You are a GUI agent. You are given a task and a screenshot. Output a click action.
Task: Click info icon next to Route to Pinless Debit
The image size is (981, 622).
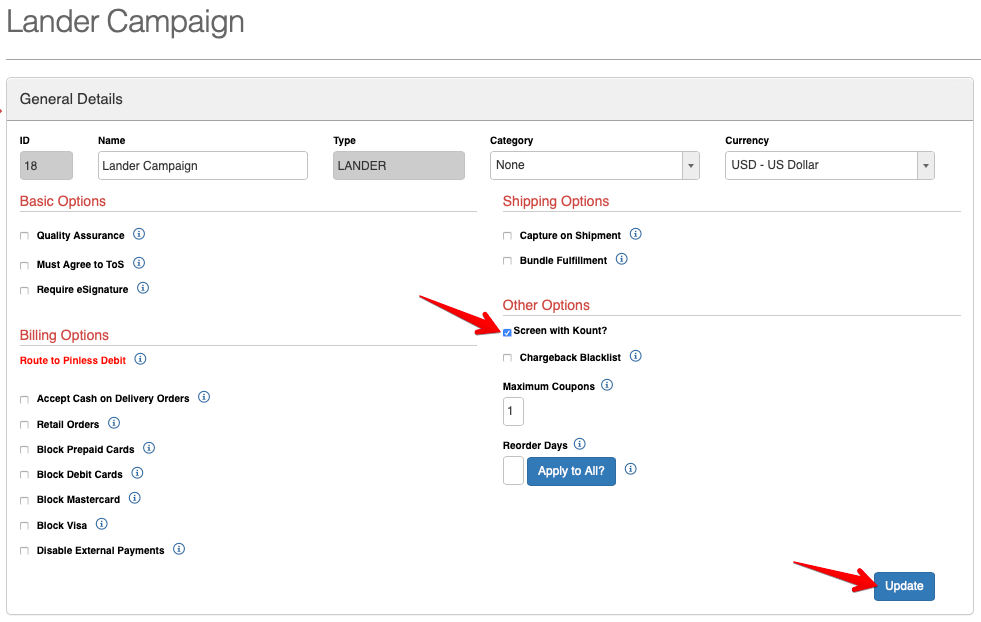[140, 359]
